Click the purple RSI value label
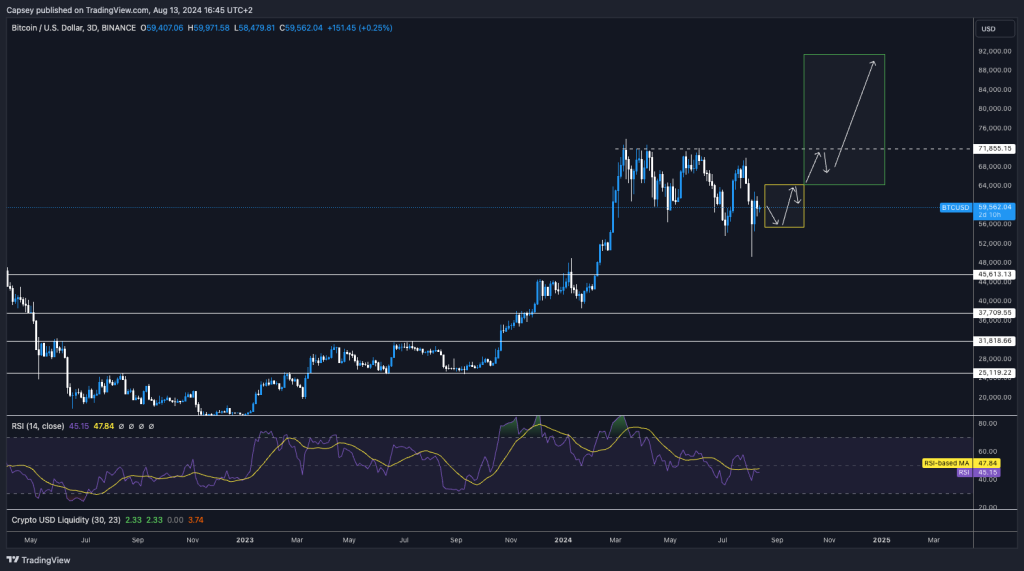Image resolution: width=1024 pixels, height=571 pixels. (963, 472)
